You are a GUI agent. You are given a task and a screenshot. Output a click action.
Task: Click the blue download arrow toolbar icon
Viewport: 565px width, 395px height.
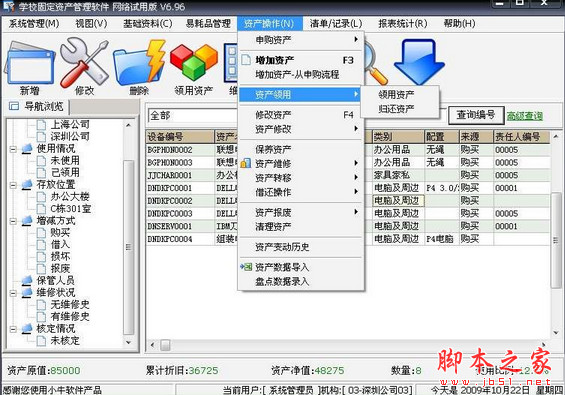420,62
